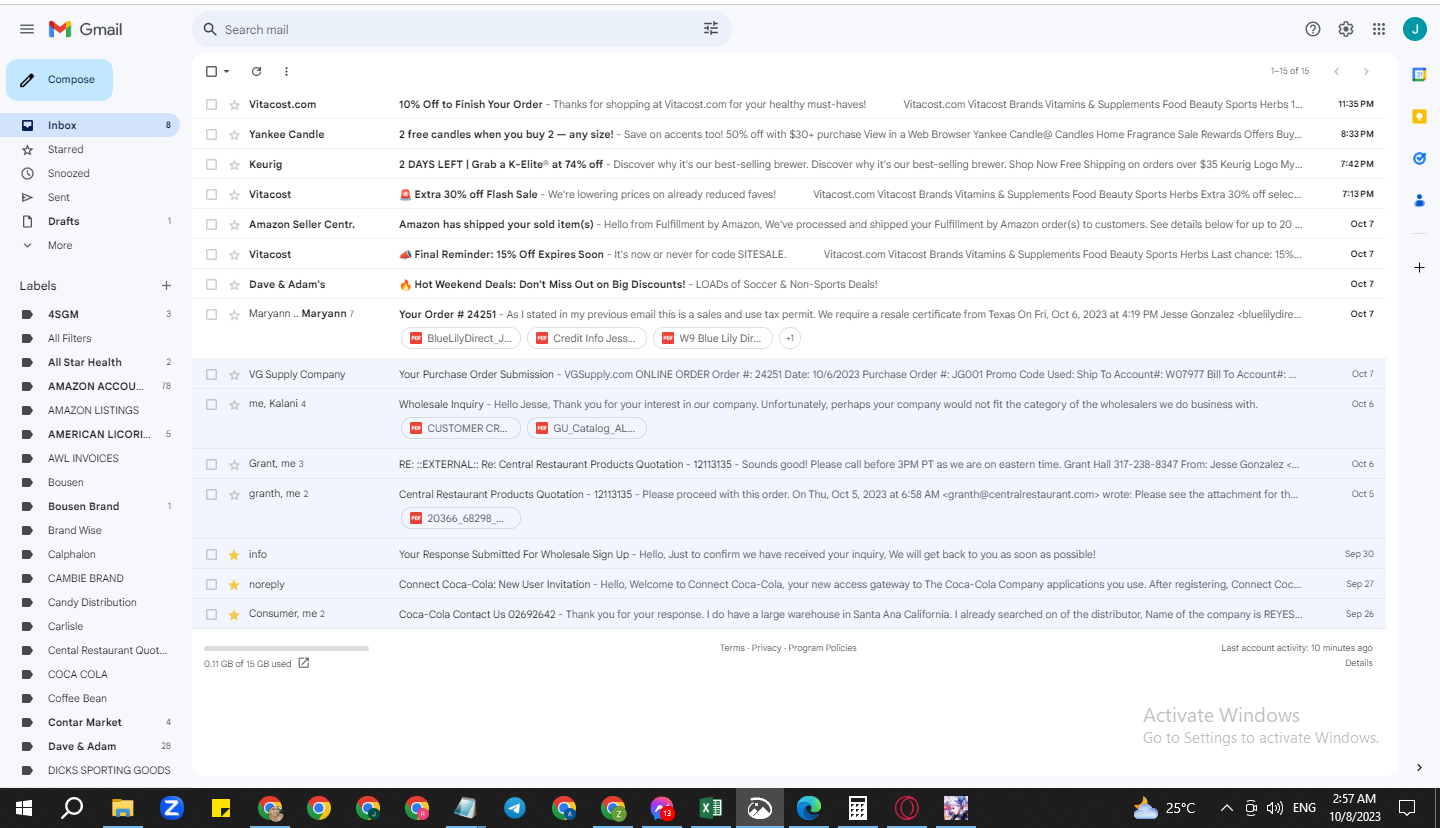The height and width of the screenshot is (828, 1440).
Task: Open Telegram from the taskbar
Action: coord(515,807)
